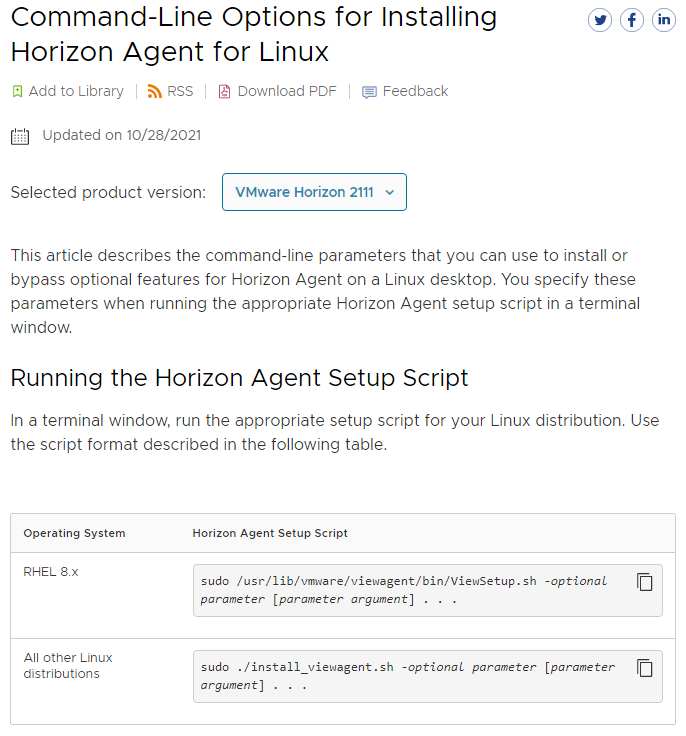Click the Download PDF link text
This screenshot has height=736, width=686.
(287, 91)
